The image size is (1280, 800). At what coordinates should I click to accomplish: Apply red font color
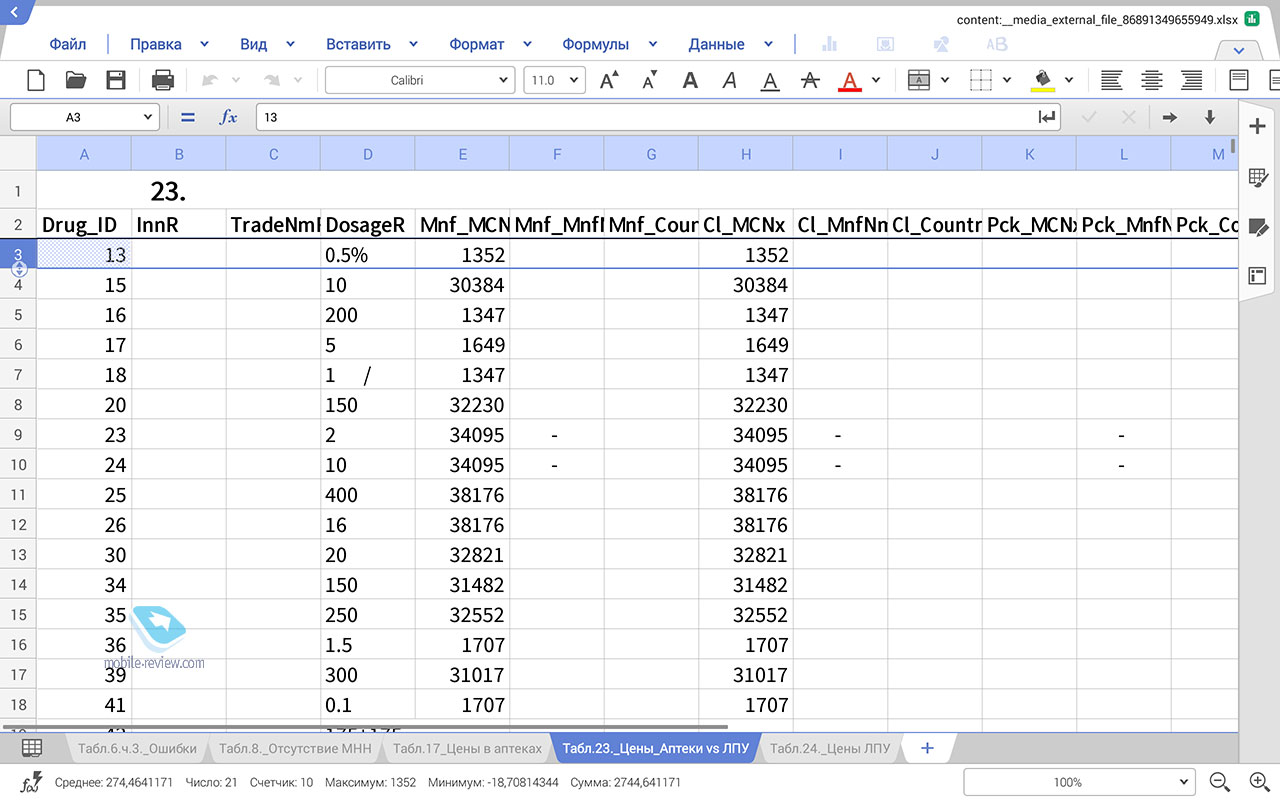tap(850, 81)
